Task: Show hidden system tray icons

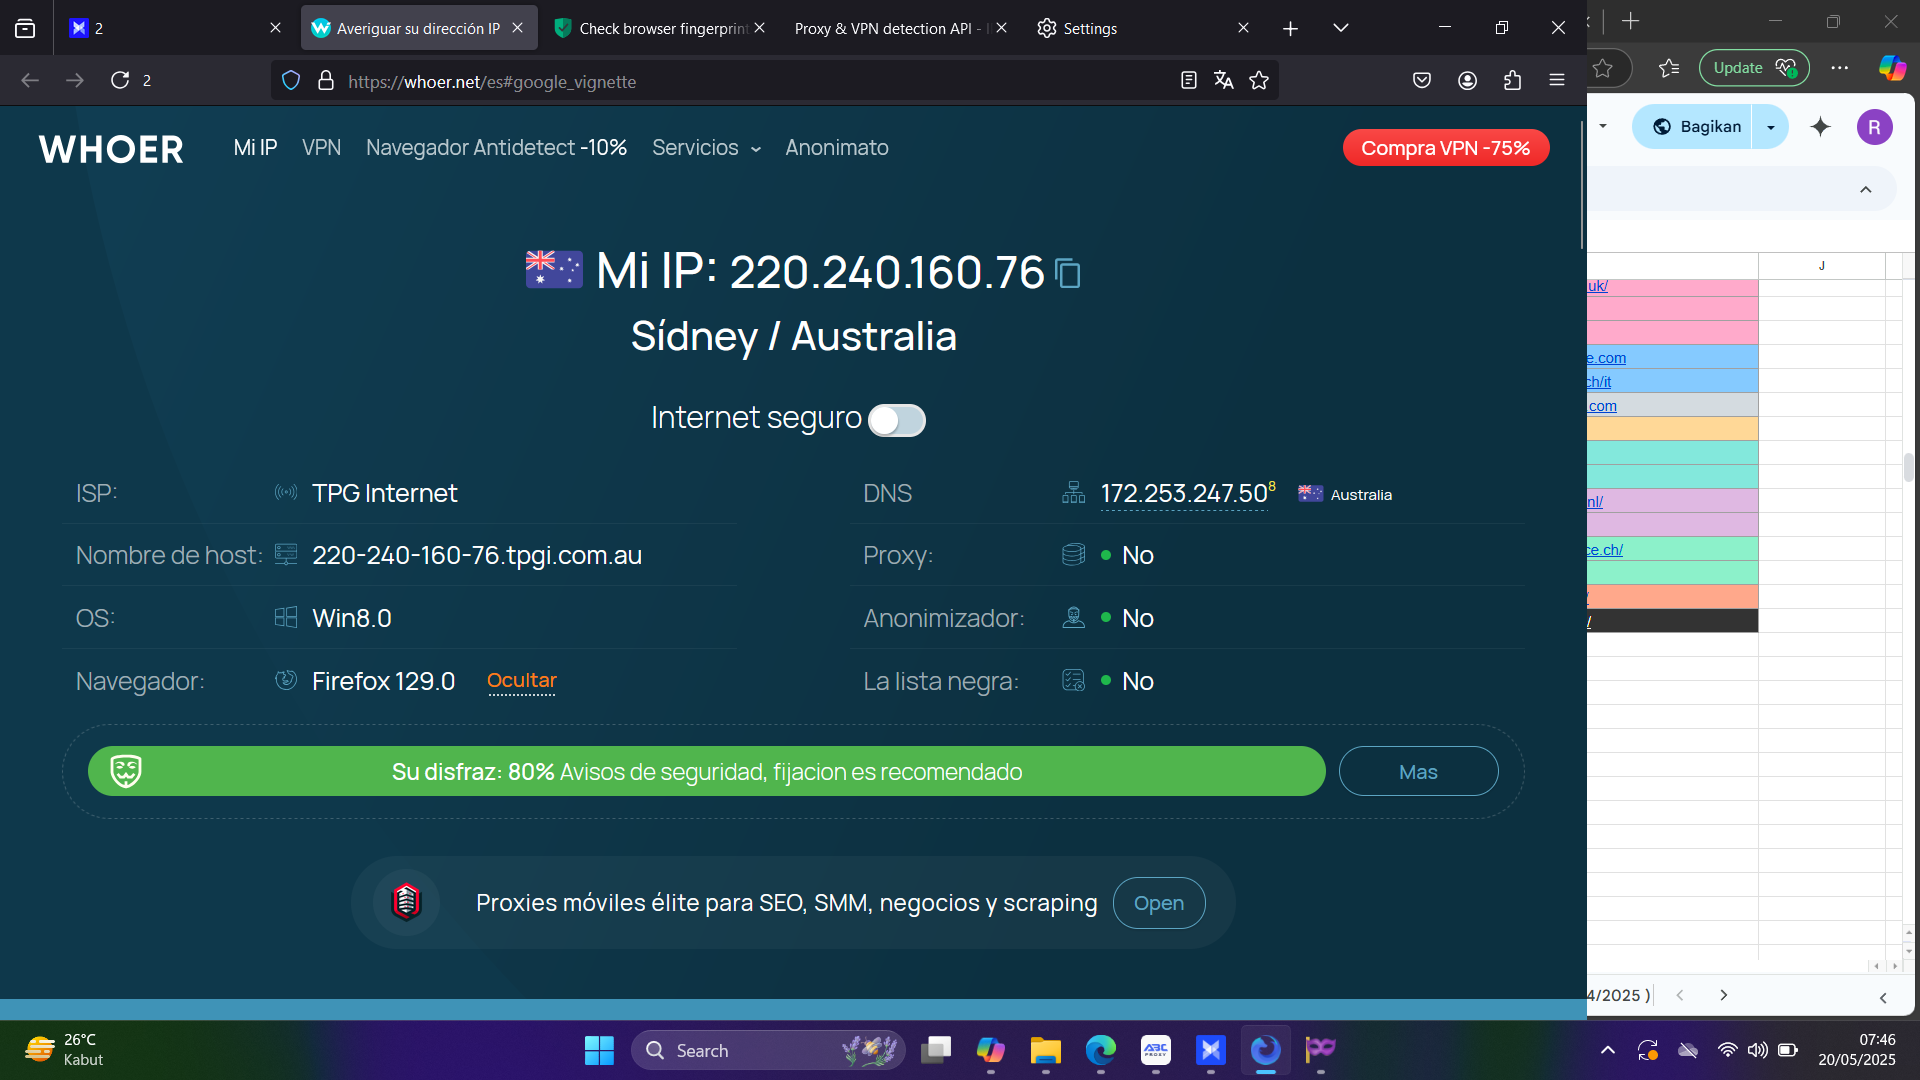Action: 1607,1050
